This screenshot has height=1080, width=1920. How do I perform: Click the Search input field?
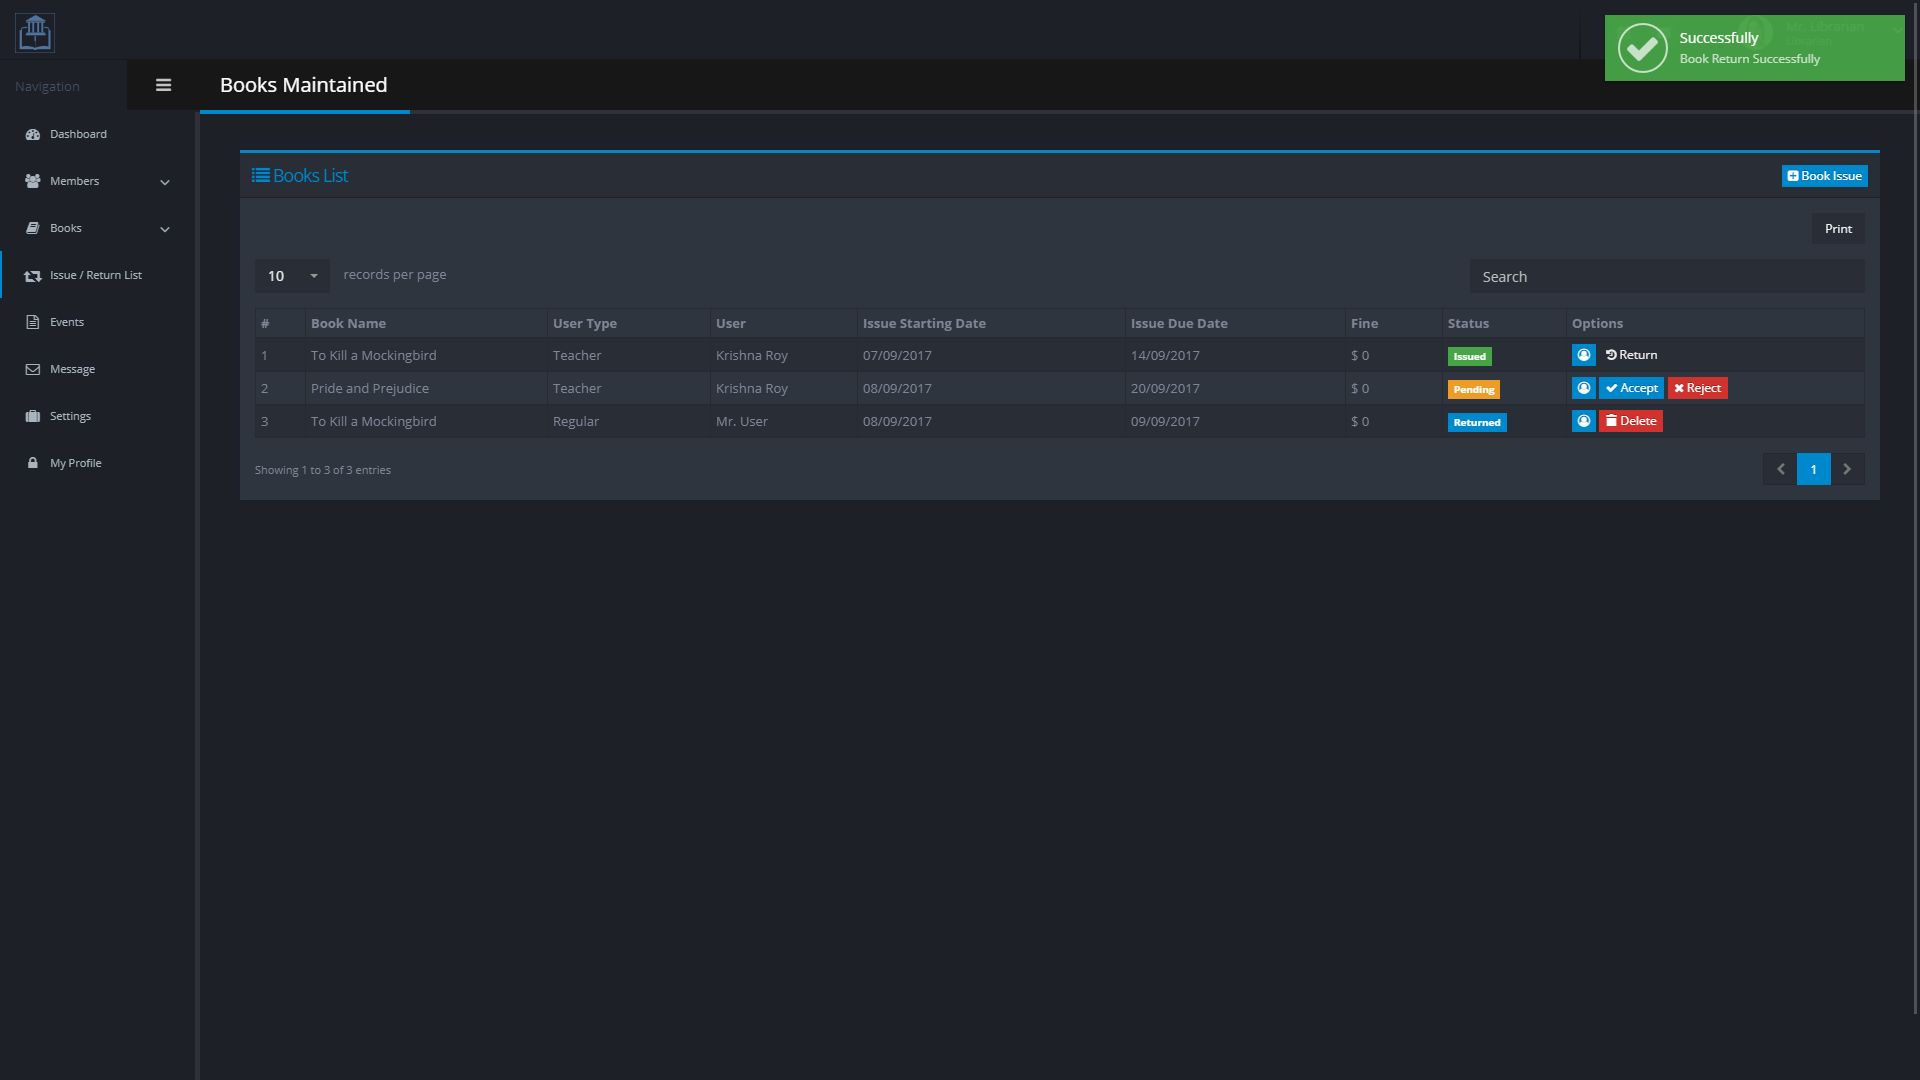tap(1666, 277)
